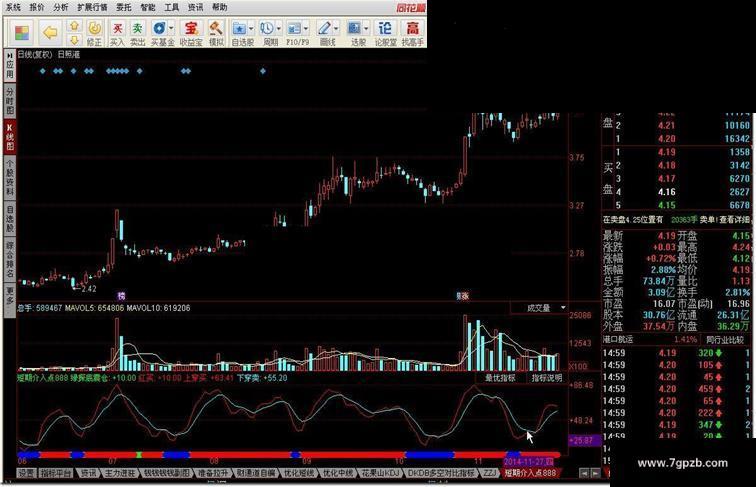Select the 优化中线 indicator tab
This screenshot has height=487, width=756.
[x=337, y=473]
